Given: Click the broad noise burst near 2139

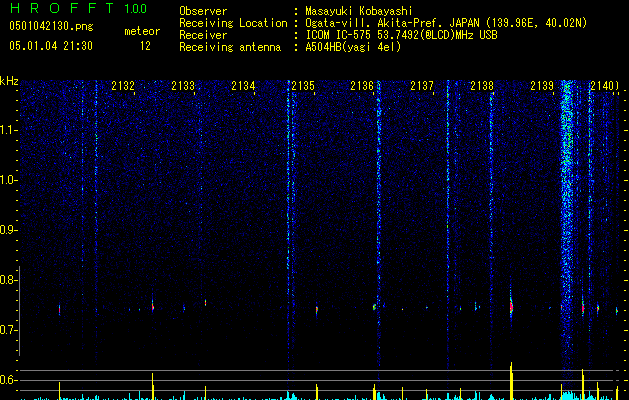Looking at the screenshot, I should point(567,229).
